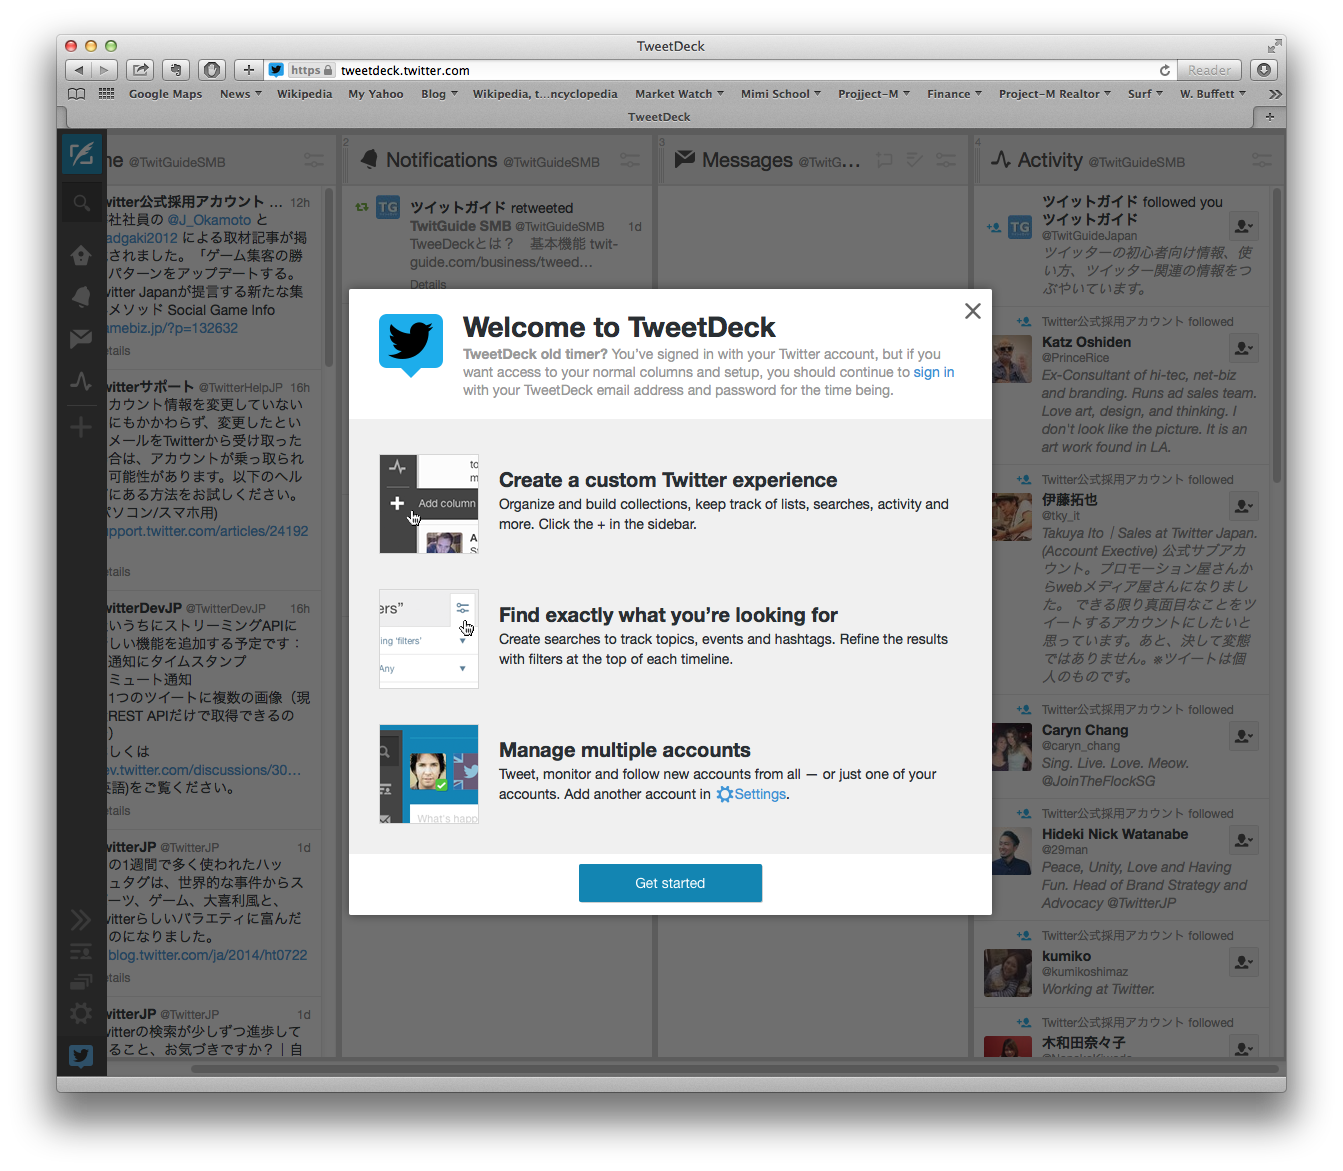Select the TweetDeck browser tab
This screenshot has width=1343, height=1171.
point(659,117)
